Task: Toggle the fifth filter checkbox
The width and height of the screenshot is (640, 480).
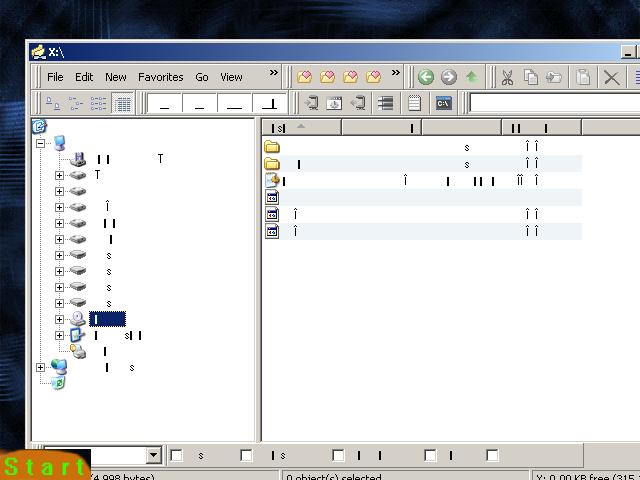Action: point(493,455)
